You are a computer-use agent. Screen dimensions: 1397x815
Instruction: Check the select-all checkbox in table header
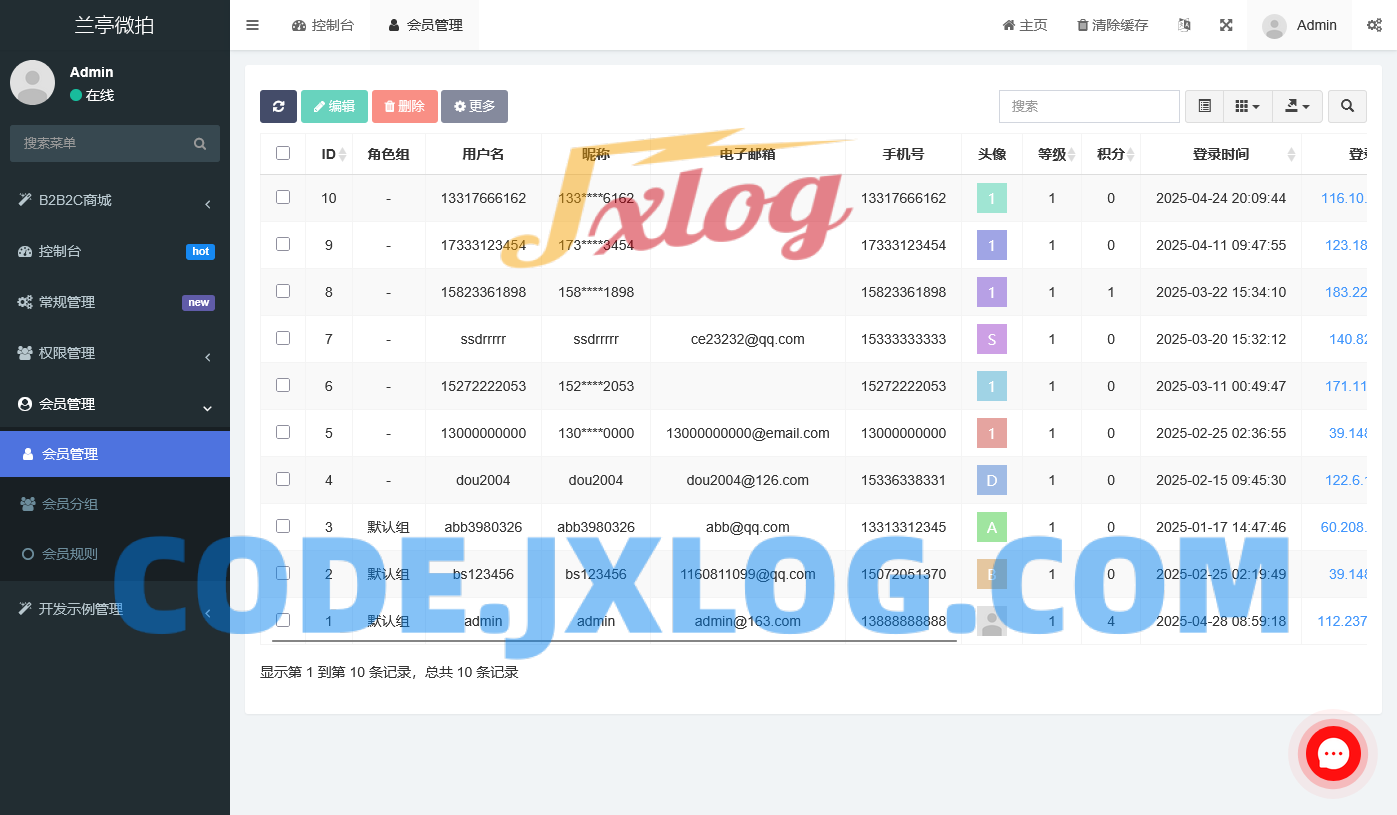pos(283,153)
